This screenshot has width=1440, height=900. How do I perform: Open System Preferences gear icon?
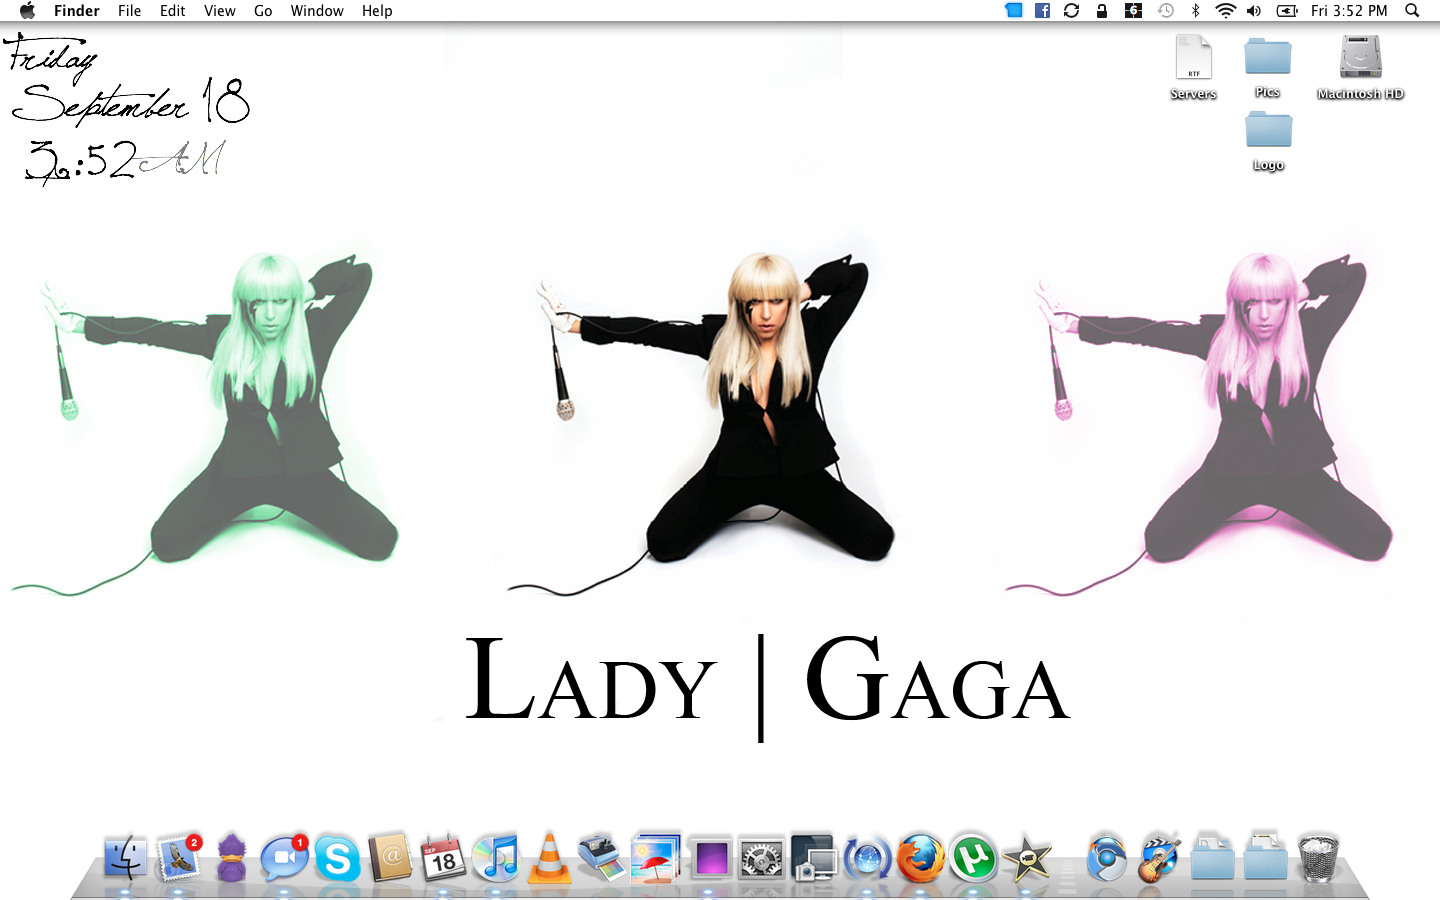coord(762,858)
